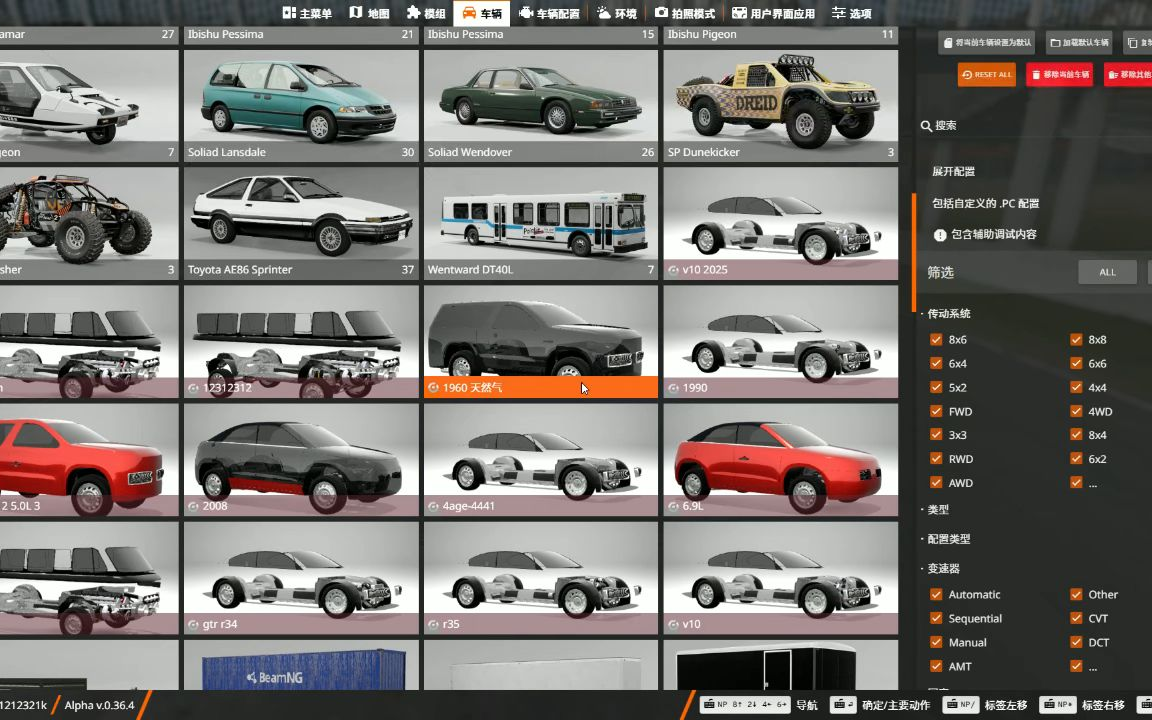Click the 导航 navigation keyboard hint icon
The image size is (1152, 720).
[745, 705]
